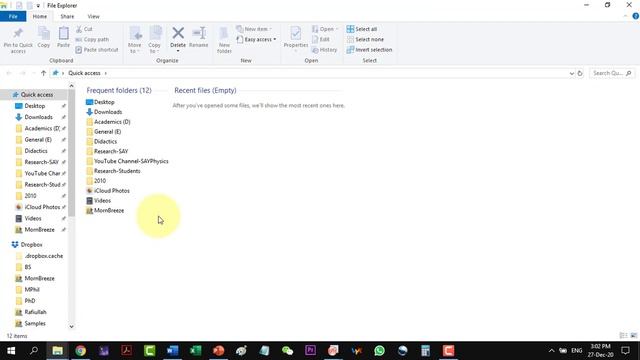This screenshot has width=640, height=360.
Task: Expand the Open command dropdown arrow
Action: tap(337, 29)
